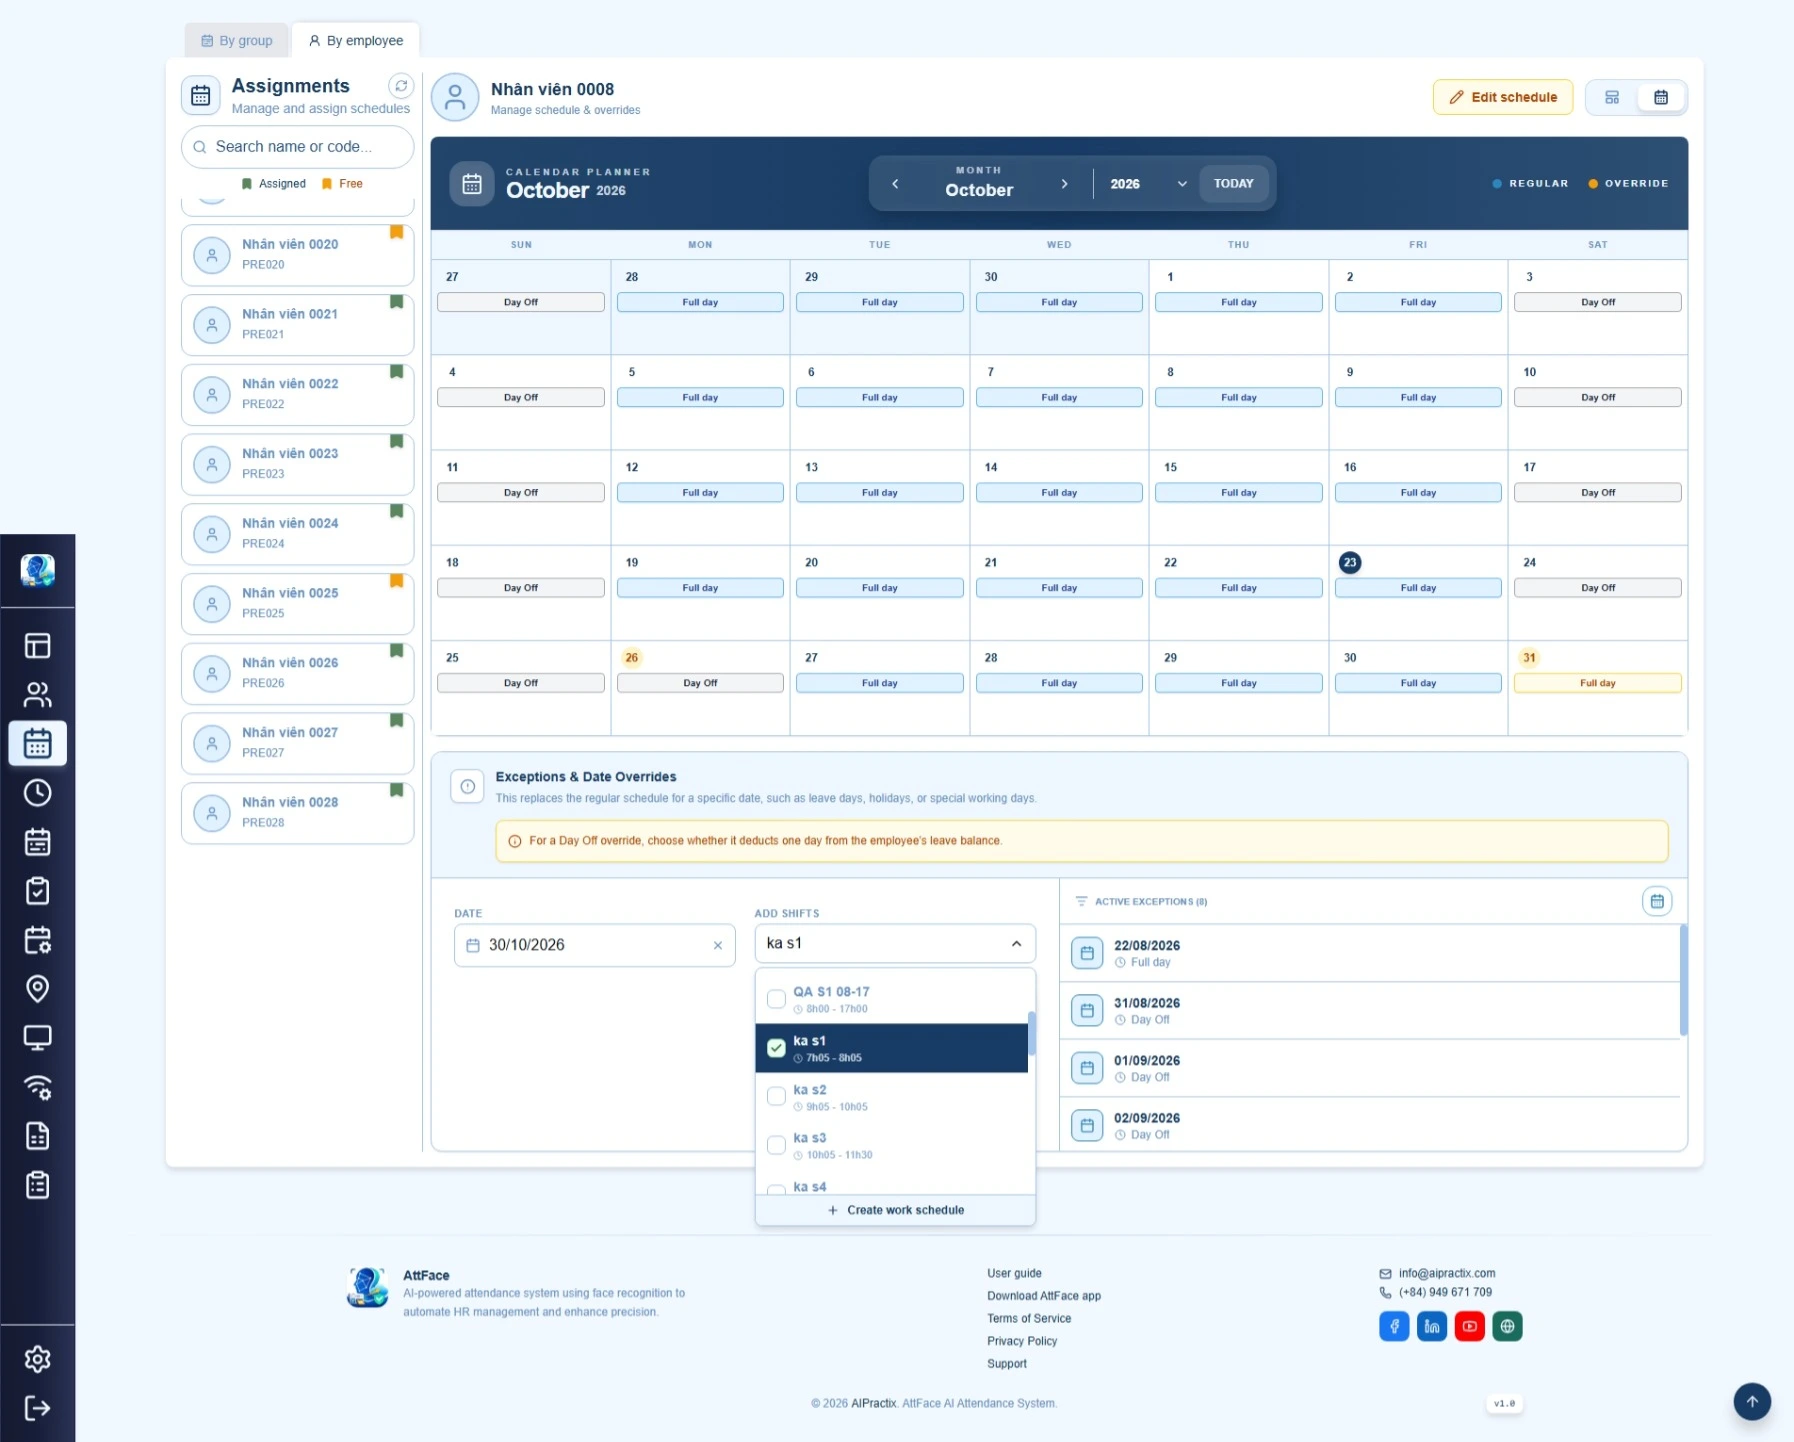Click the Day Off entry on October 26
This screenshot has height=1442, width=1794.
pyautogui.click(x=700, y=683)
